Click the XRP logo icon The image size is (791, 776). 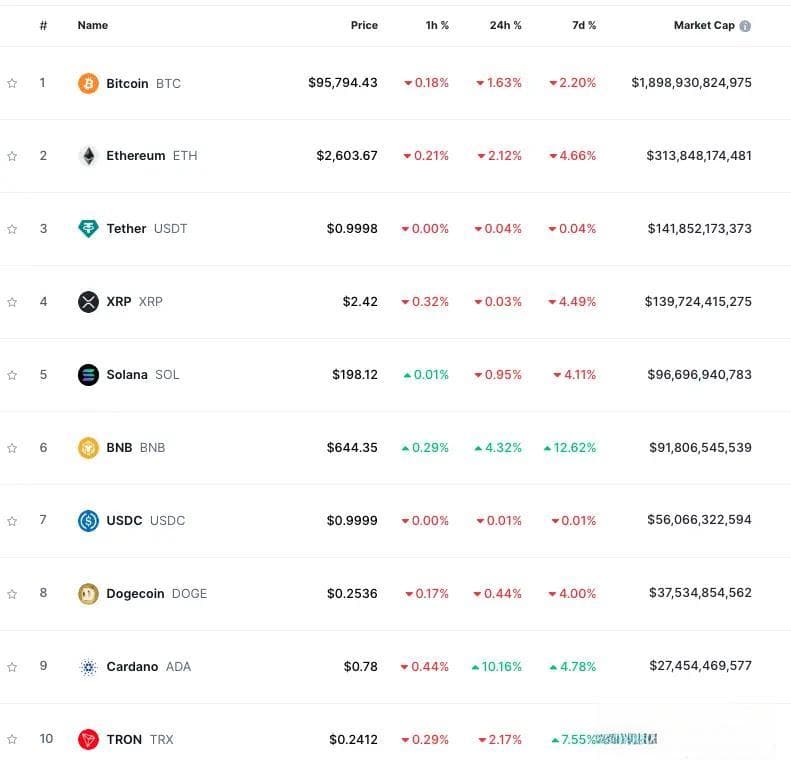[x=88, y=302]
